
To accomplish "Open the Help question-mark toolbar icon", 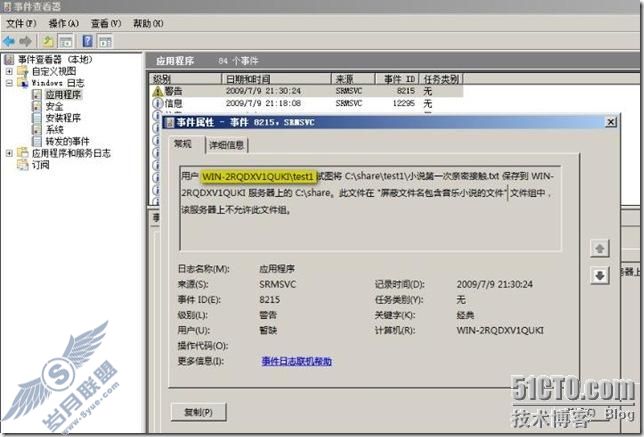I will [87, 41].
